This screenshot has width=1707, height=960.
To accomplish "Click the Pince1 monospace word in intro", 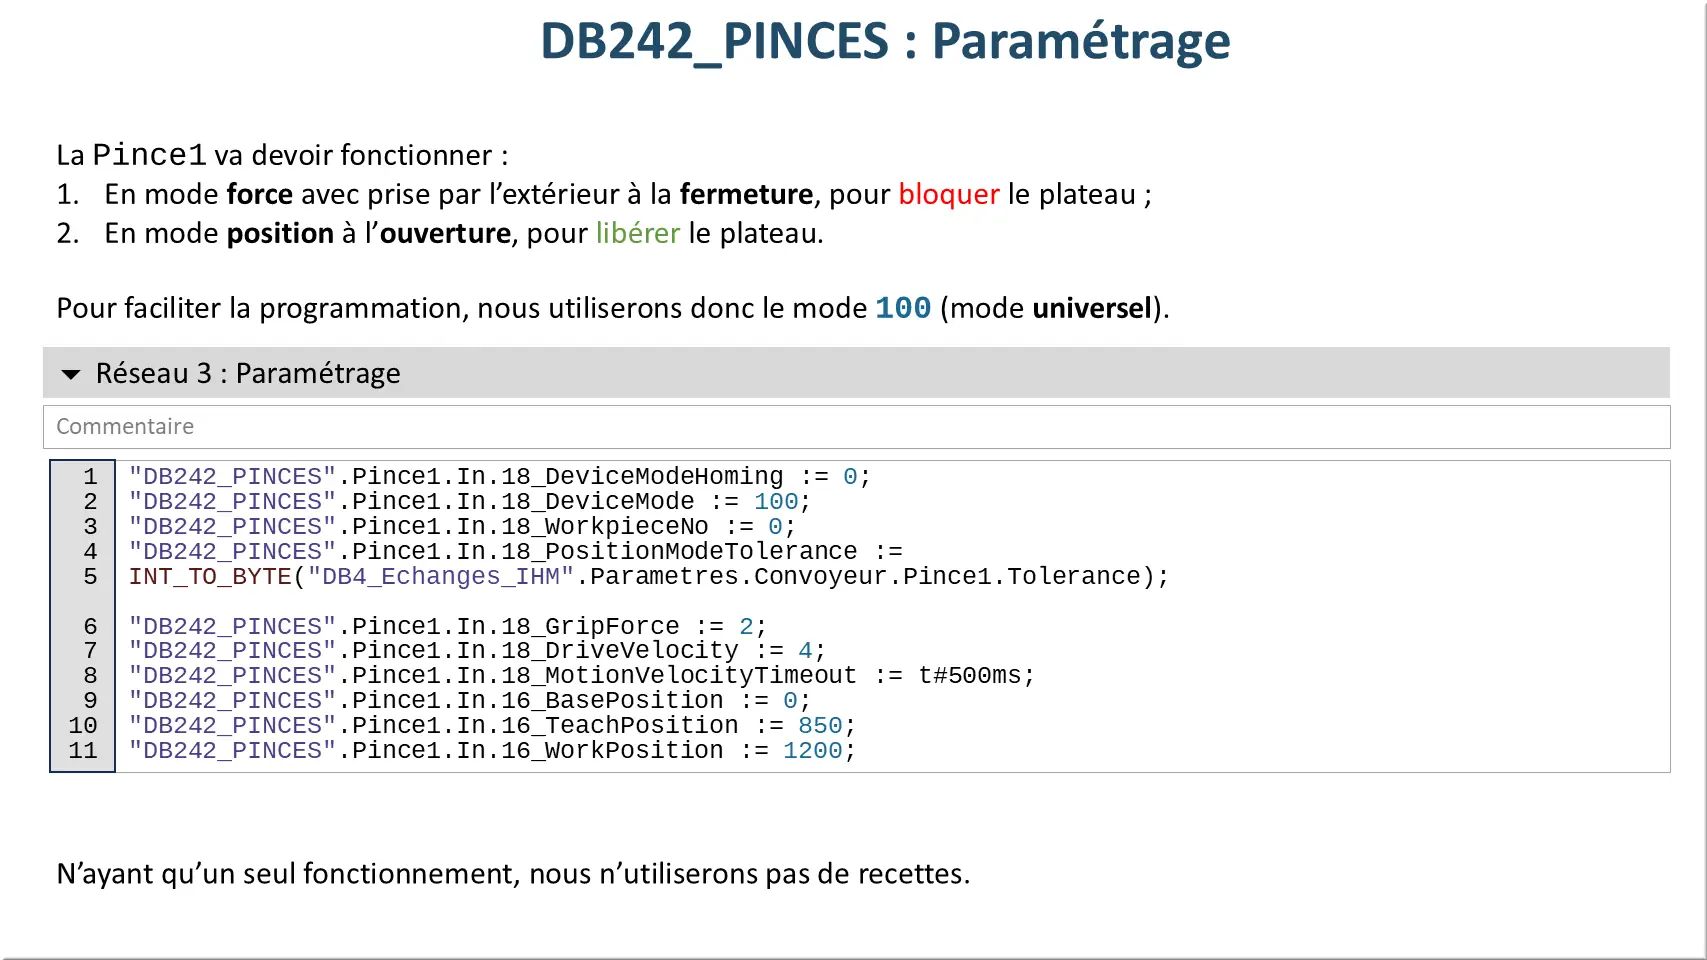I will 149,155.
